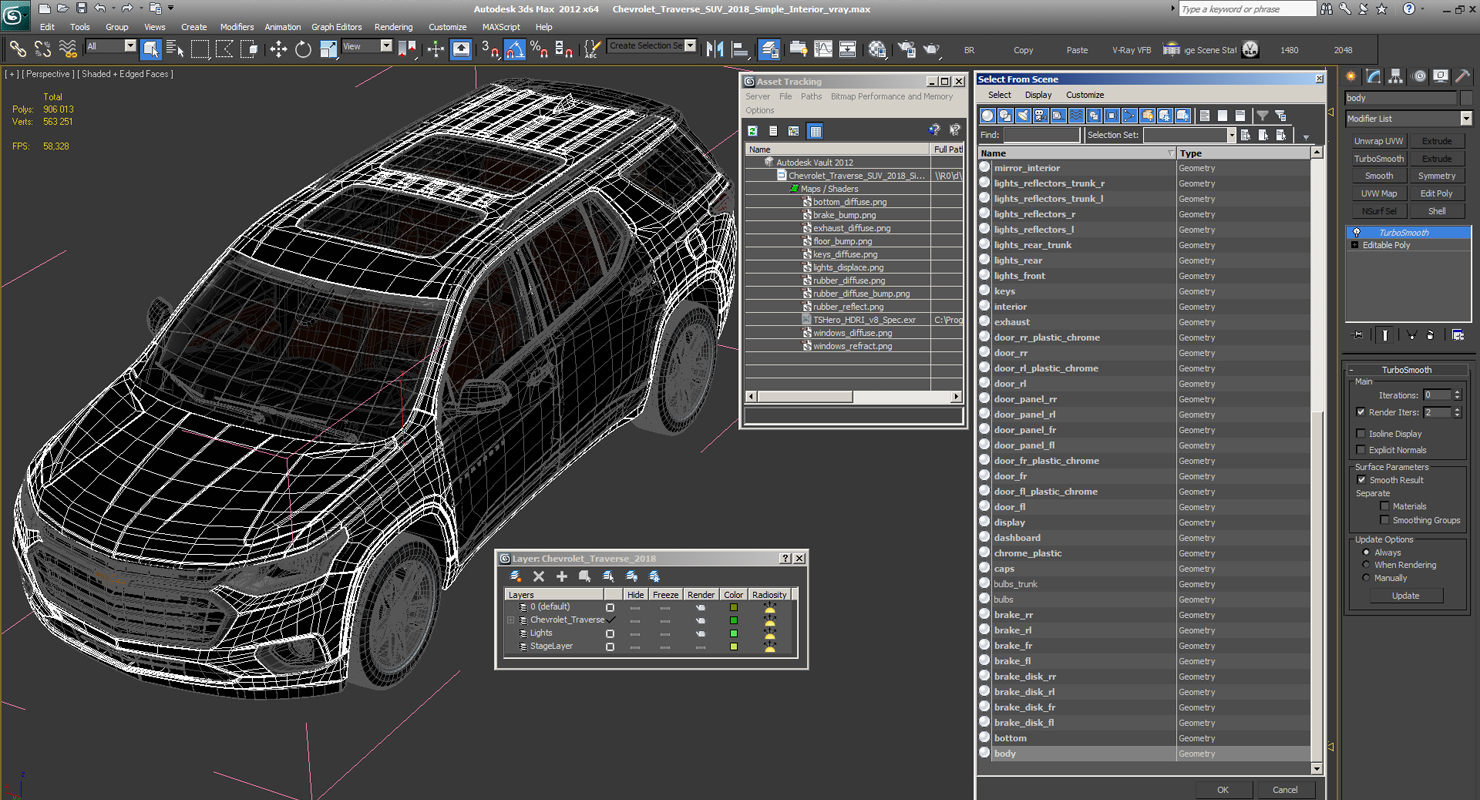1480x800 pixels.
Task: Open the Modify command panel tab
Action: (1373, 76)
